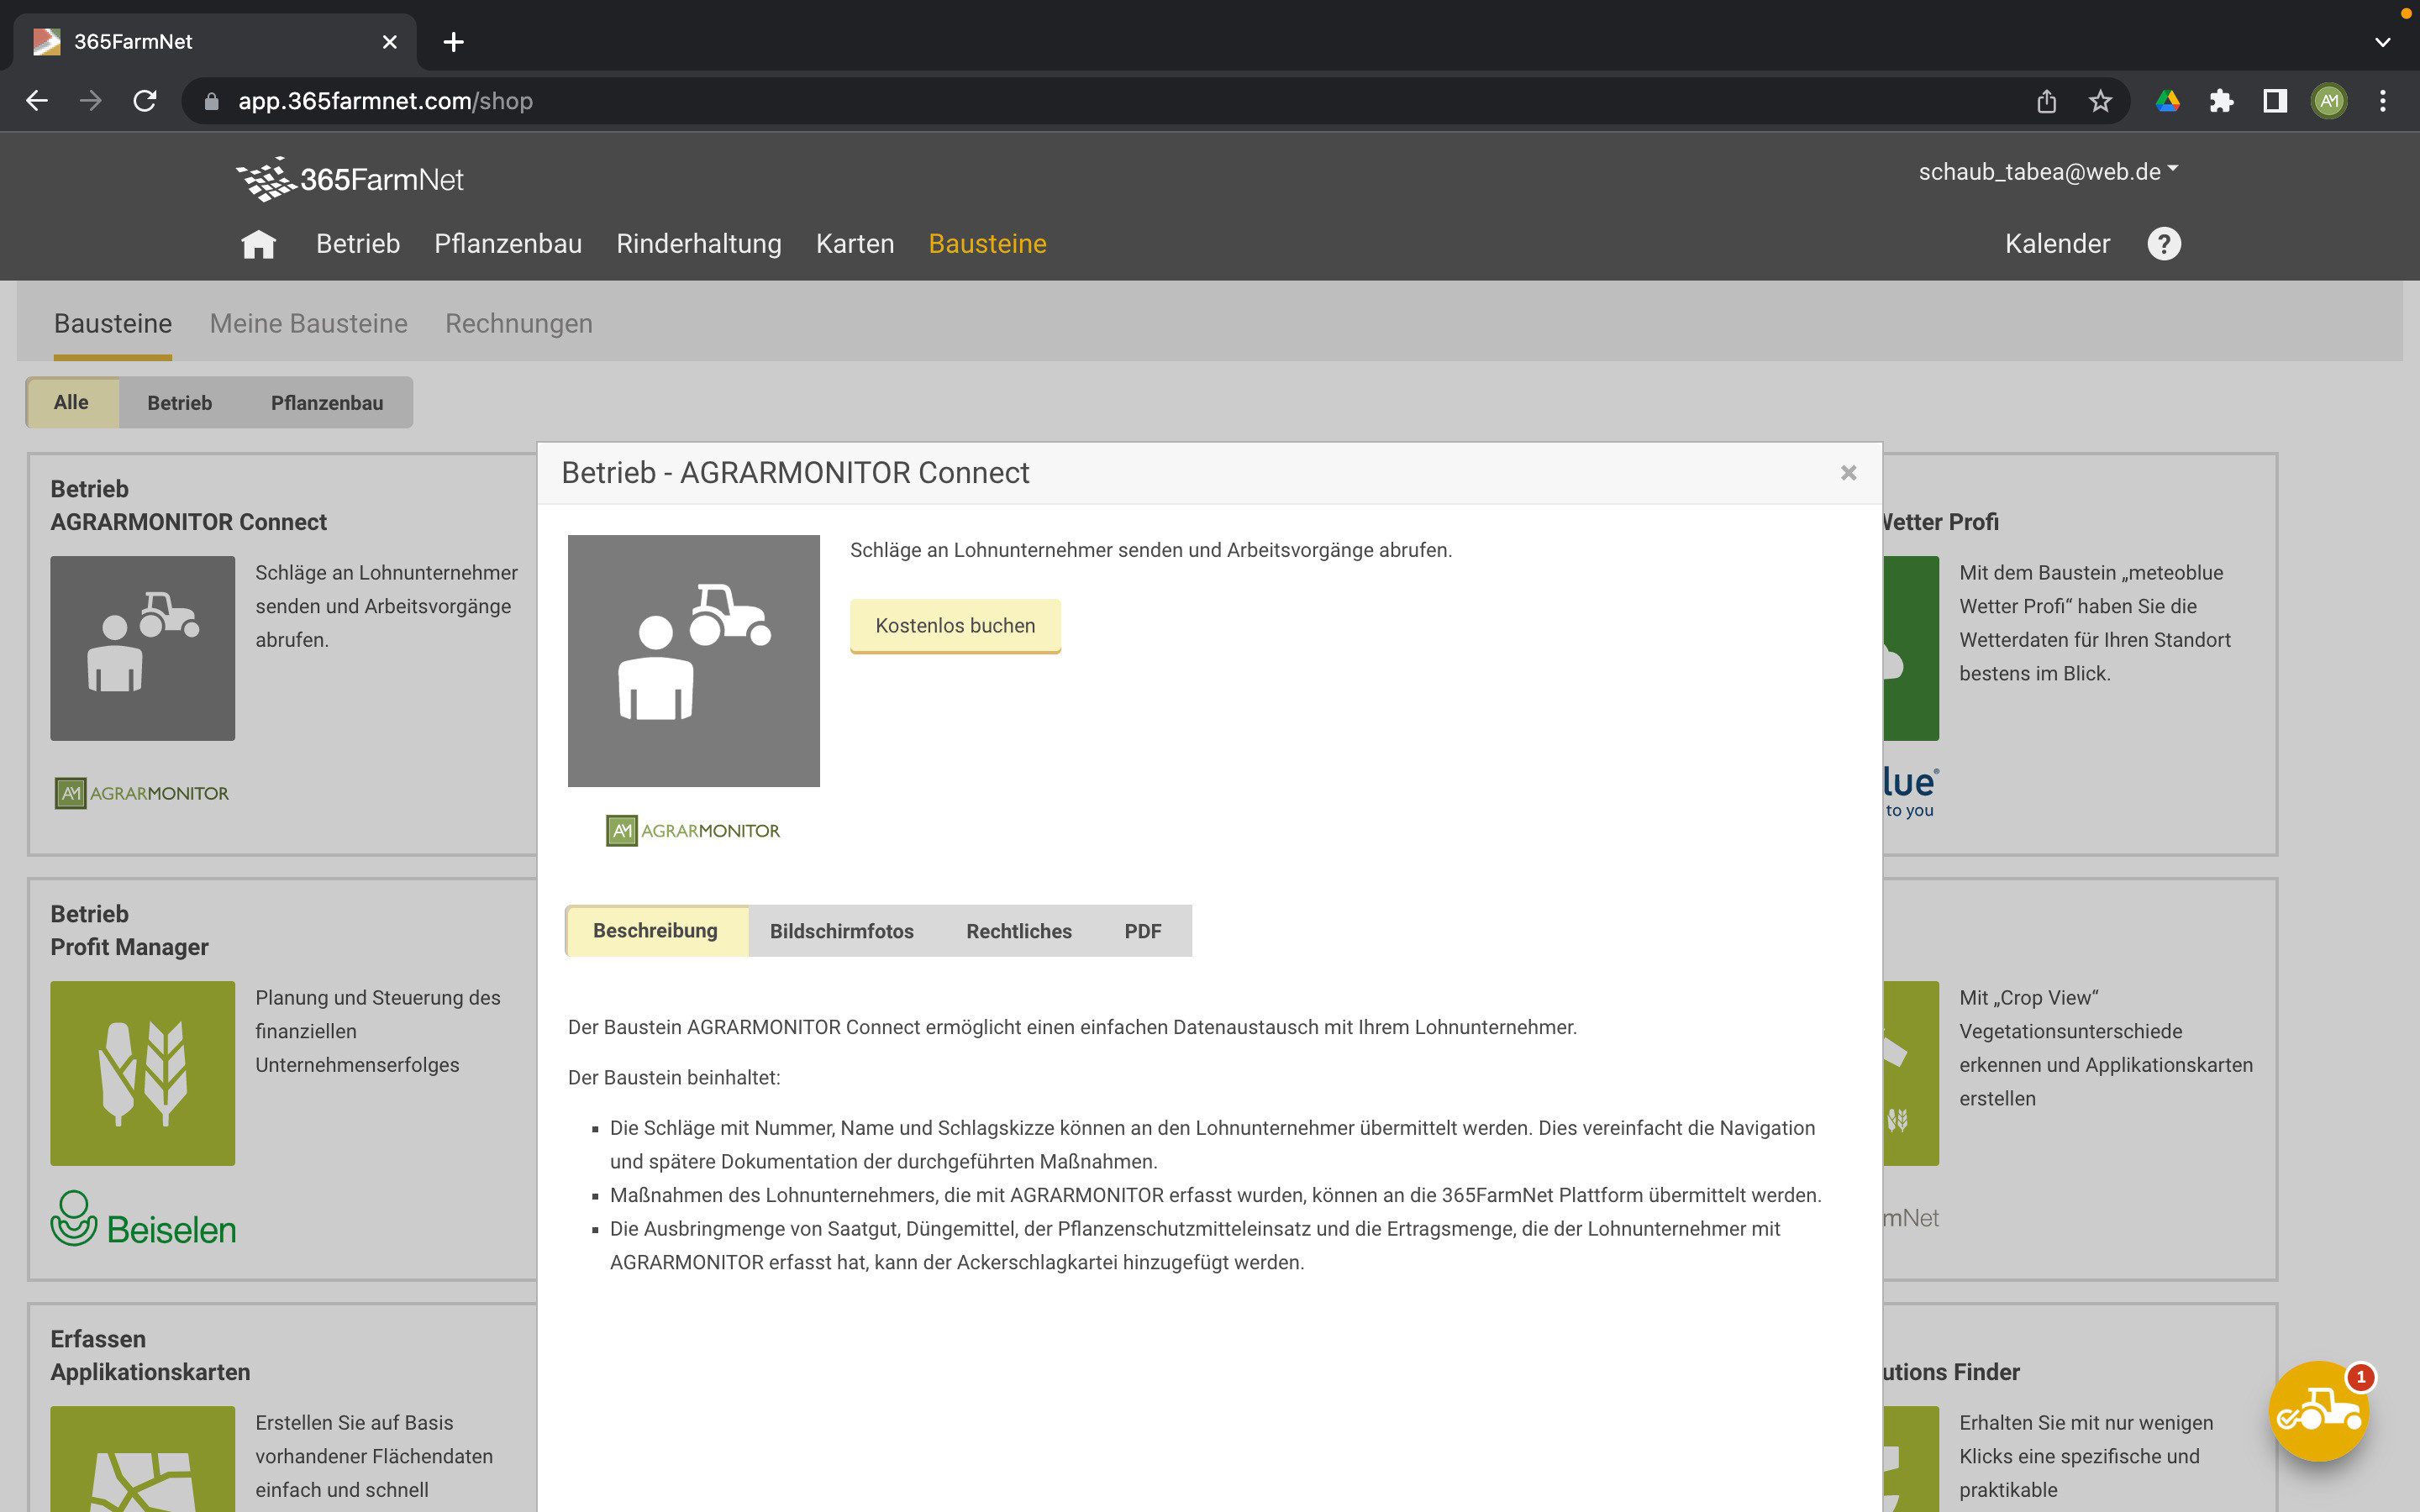Viewport: 2420px width, 1512px height.
Task: Click the Applikationskarten card thumbnail
Action: [143, 1459]
